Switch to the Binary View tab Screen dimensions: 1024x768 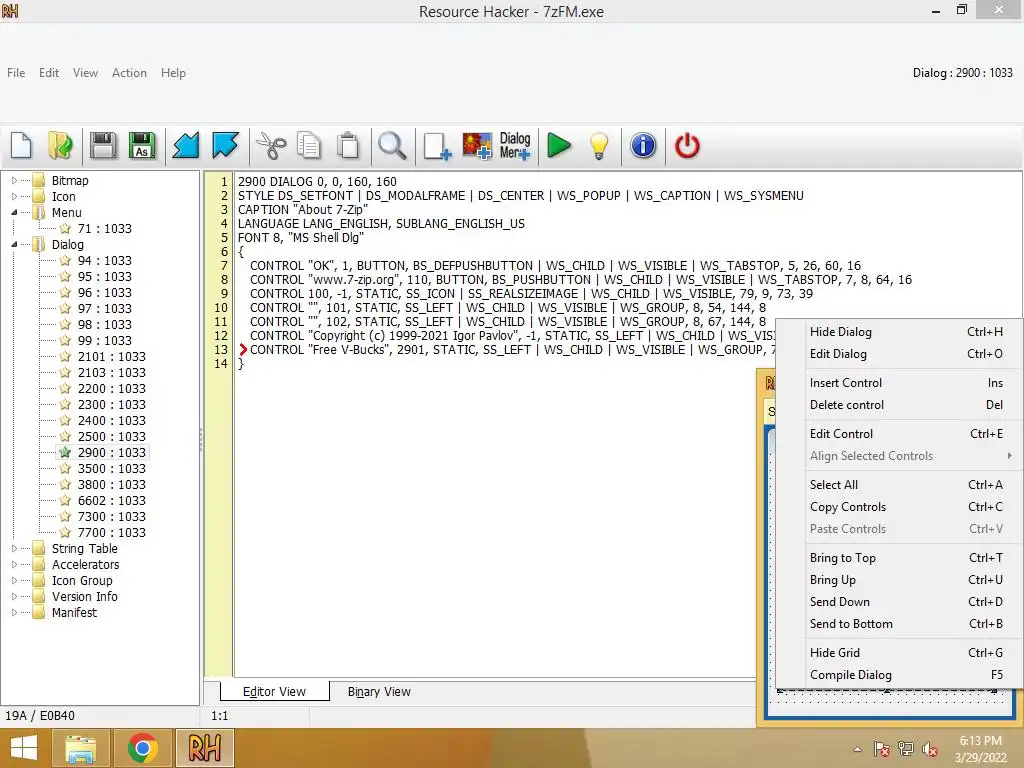click(379, 692)
